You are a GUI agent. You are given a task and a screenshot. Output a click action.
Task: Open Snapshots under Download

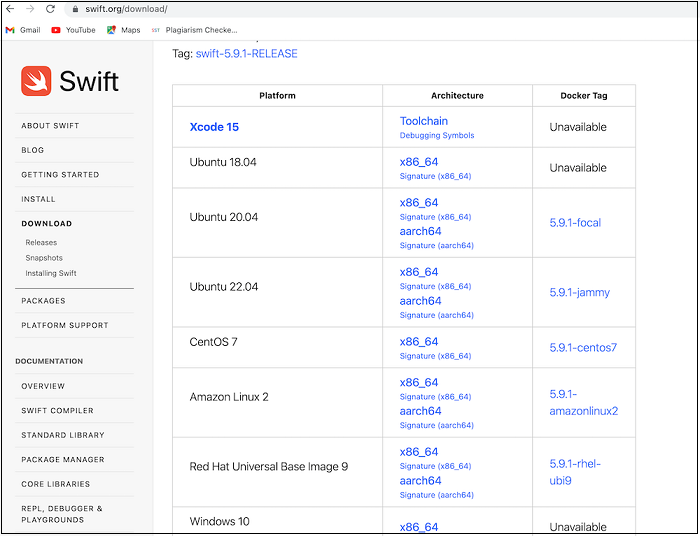tap(44, 258)
